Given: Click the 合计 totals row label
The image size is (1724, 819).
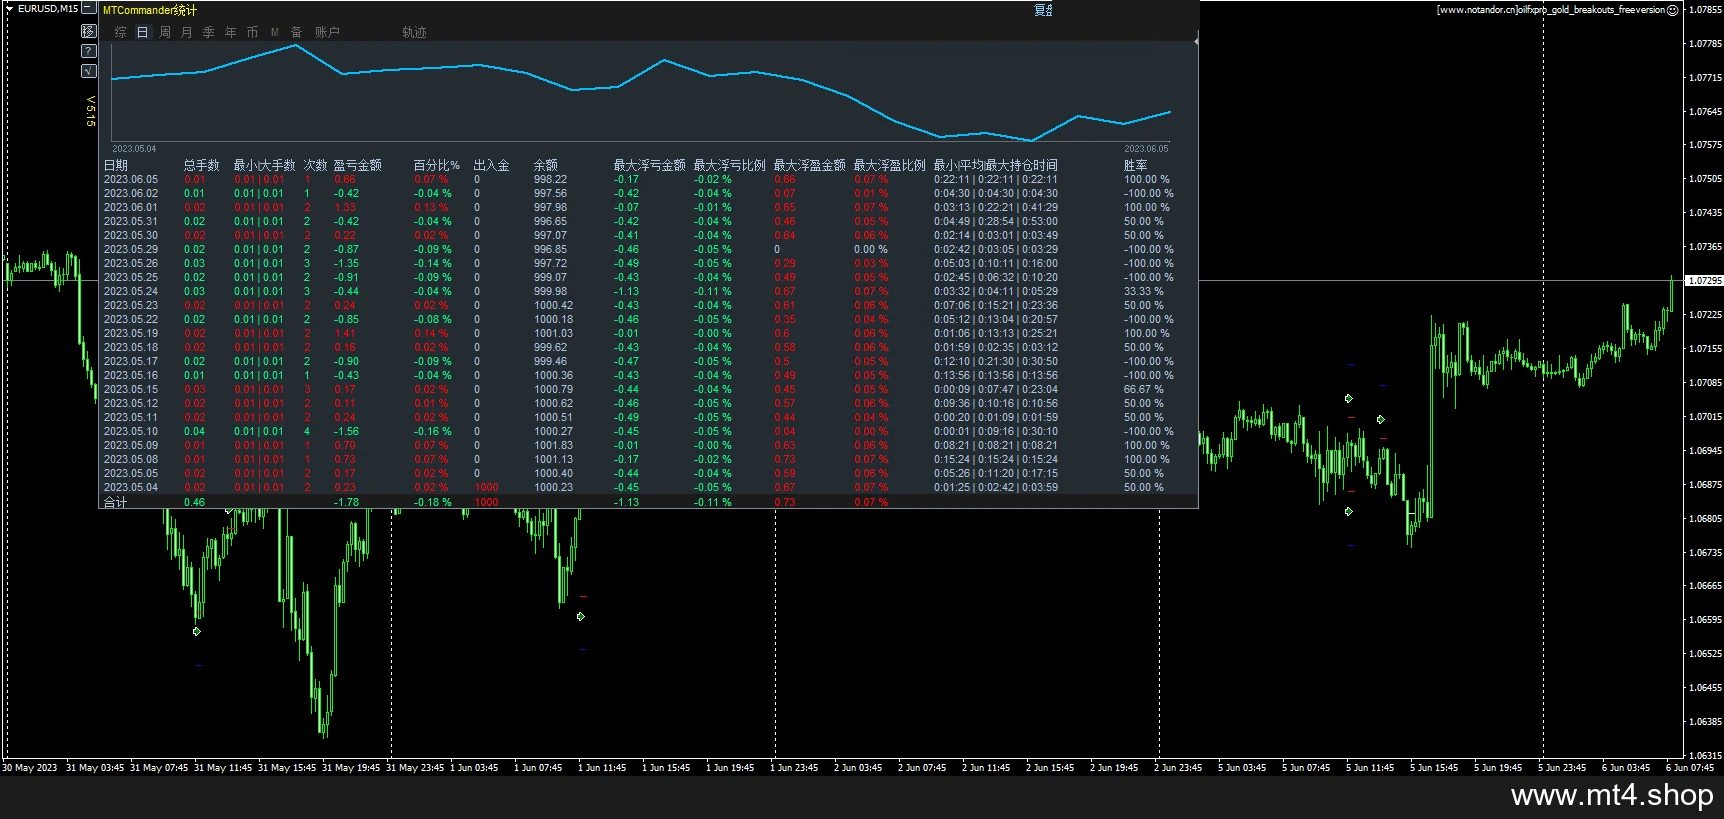Looking at the screenshot, I should 116,502.
